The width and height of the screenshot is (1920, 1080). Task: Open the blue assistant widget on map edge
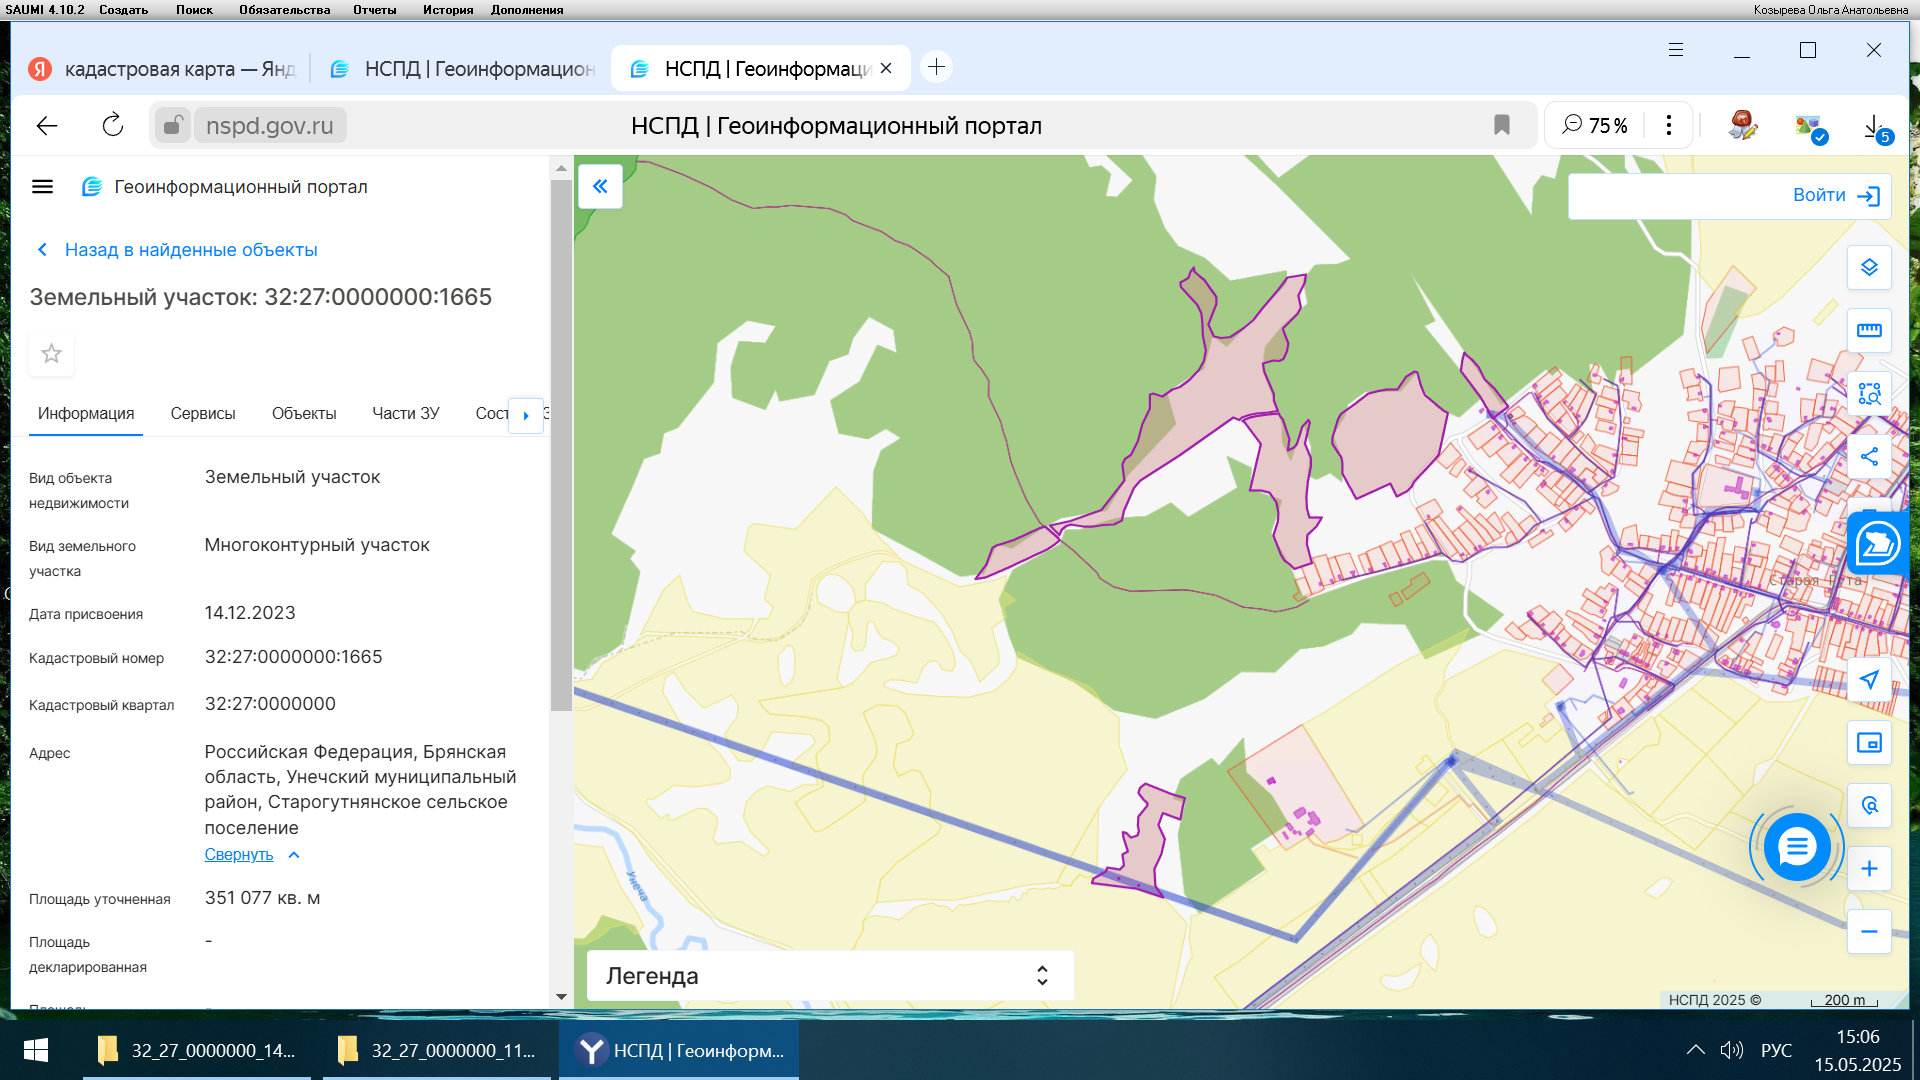click(x=1877, y=544)
